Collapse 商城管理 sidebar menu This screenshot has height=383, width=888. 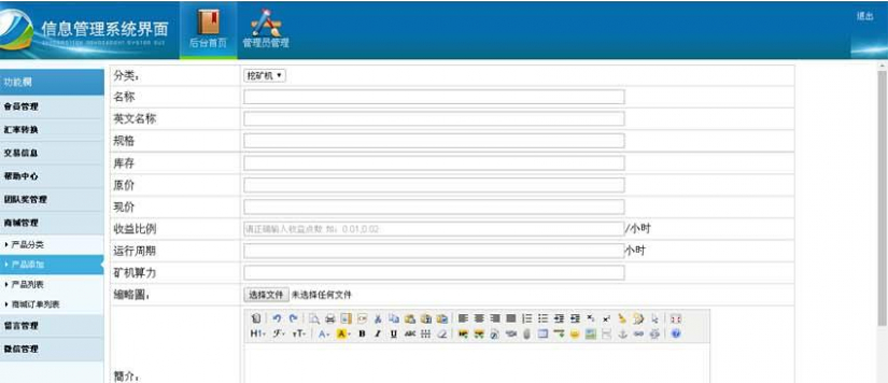[x=52, y=223]
